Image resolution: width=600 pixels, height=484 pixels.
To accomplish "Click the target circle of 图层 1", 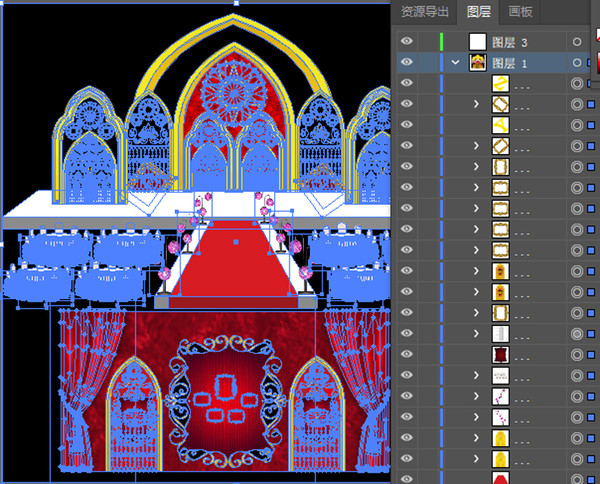I will [x=577, y=62].
